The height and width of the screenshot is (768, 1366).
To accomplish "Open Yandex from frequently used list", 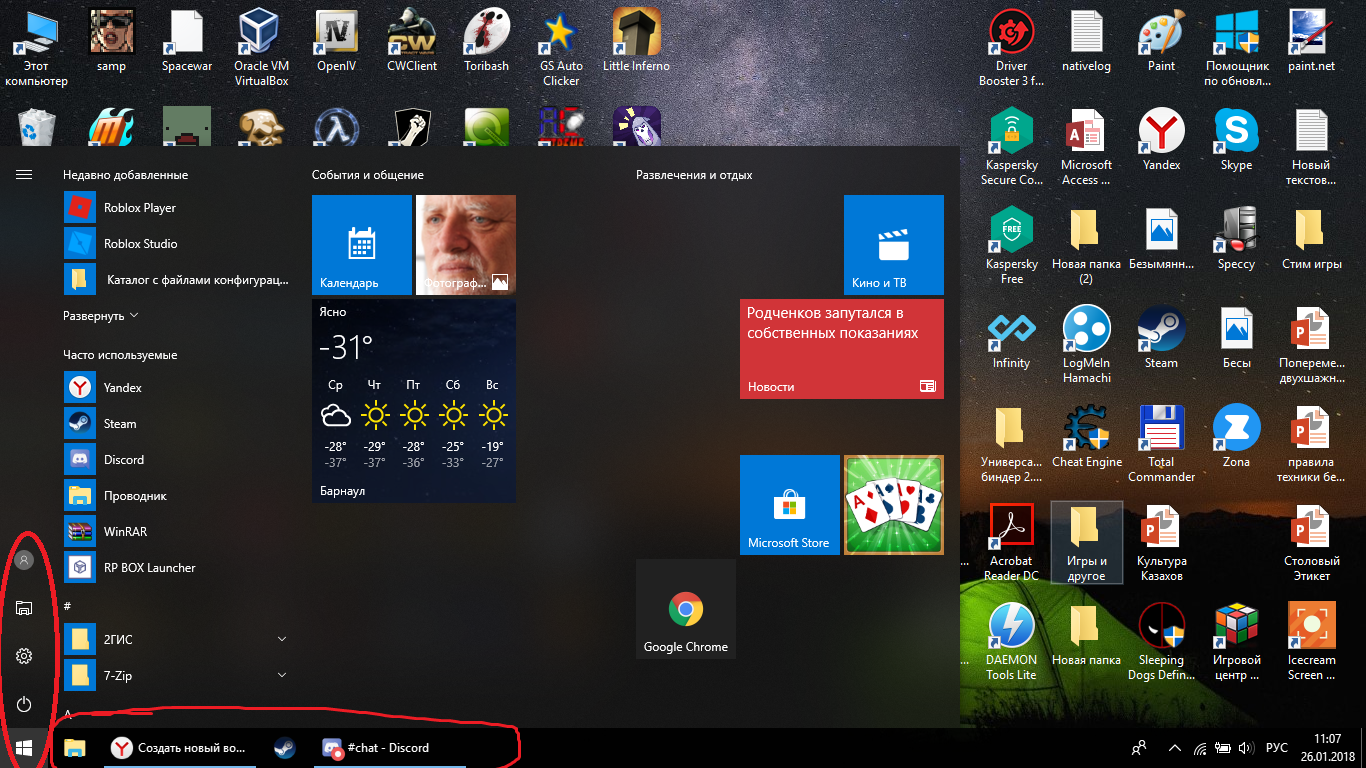I will tap(178, 388).
